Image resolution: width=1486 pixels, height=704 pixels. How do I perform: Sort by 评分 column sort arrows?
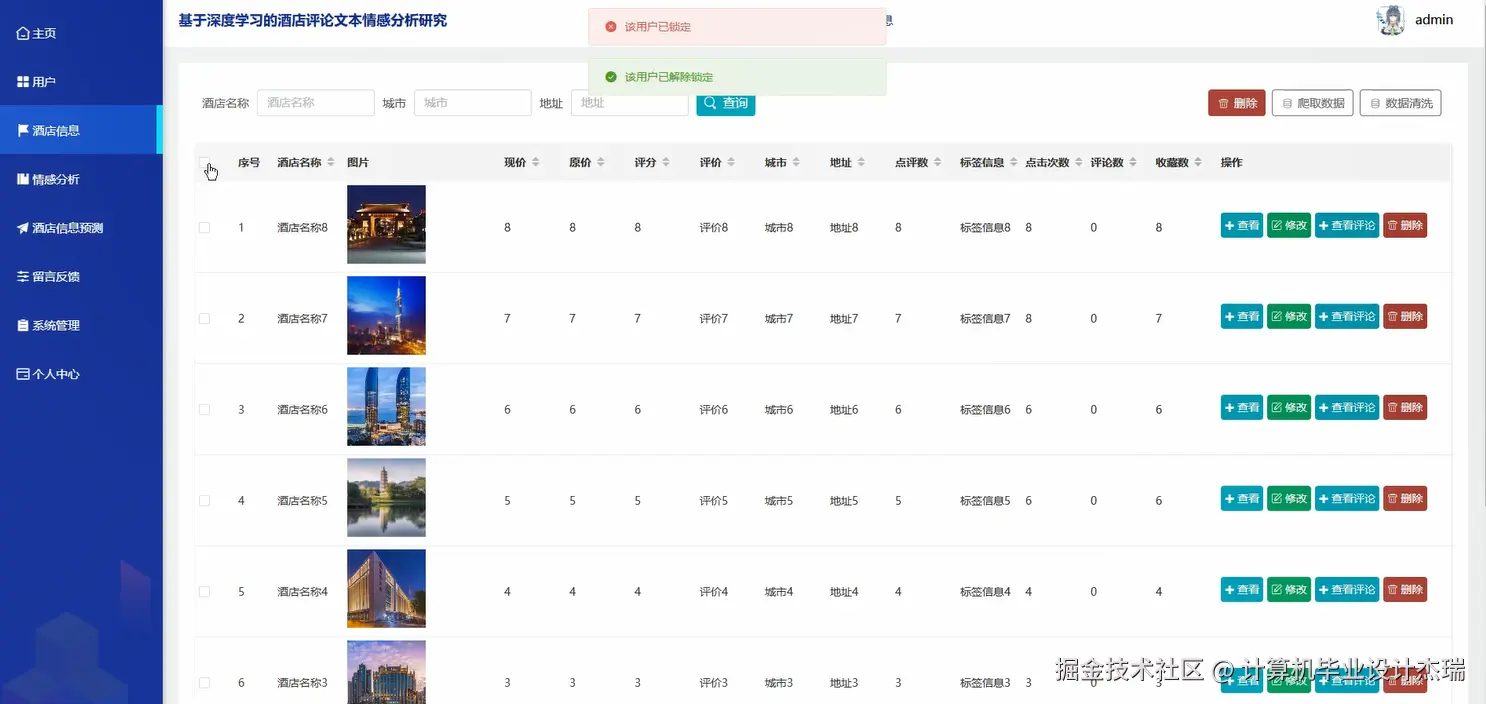click(665, 163)
